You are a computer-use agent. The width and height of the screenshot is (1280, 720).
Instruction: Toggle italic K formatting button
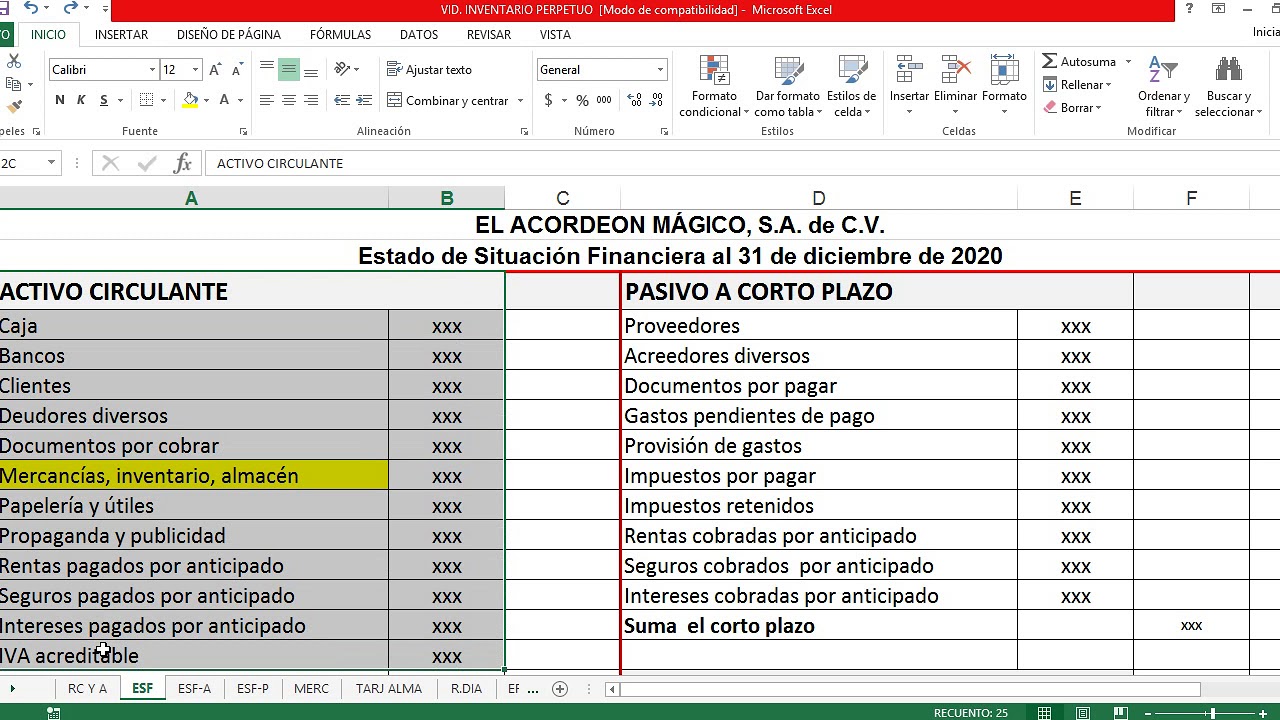click(x=81, y=100)
